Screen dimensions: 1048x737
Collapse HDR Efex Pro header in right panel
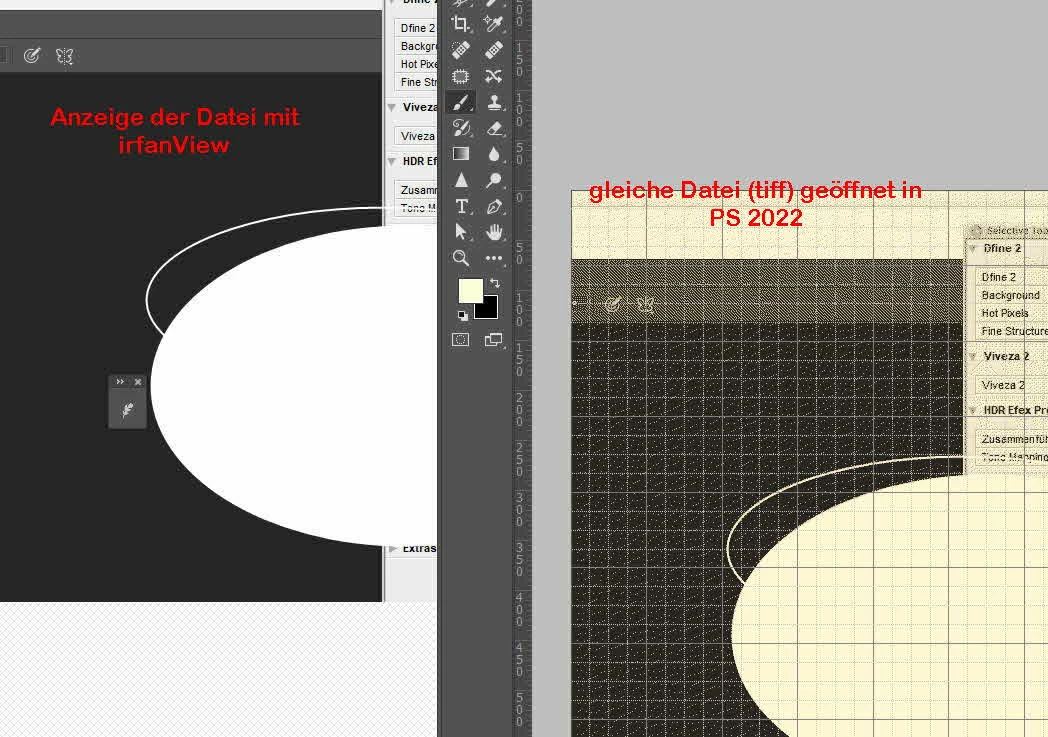pos(973,410)
